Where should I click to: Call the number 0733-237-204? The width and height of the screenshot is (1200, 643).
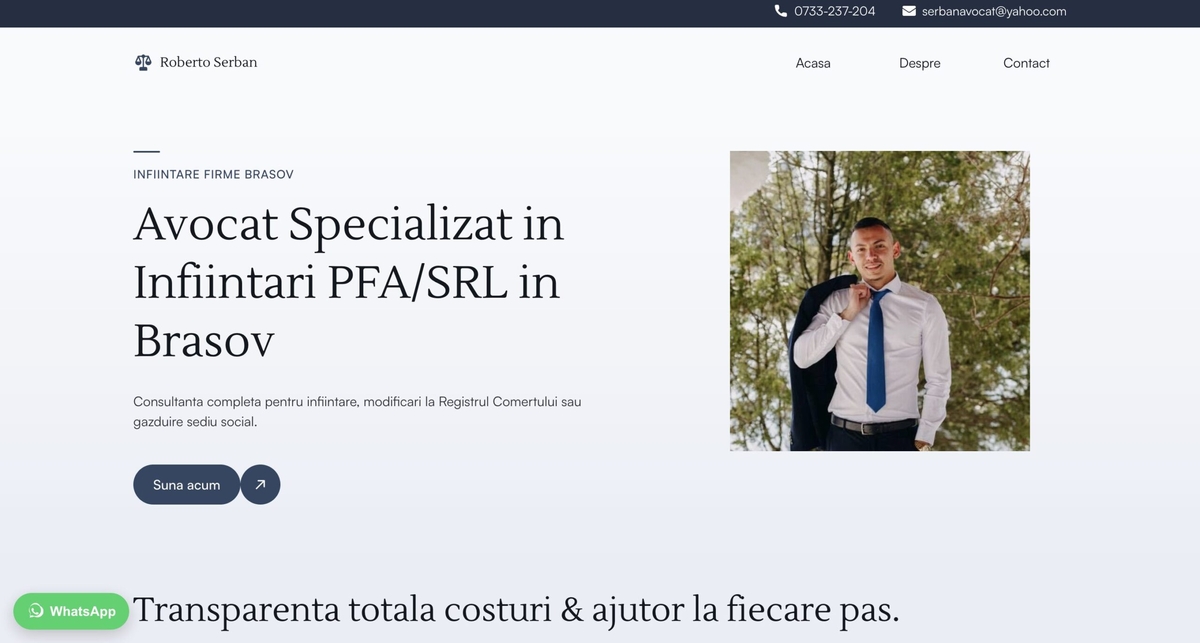click(x=834, y=11)
